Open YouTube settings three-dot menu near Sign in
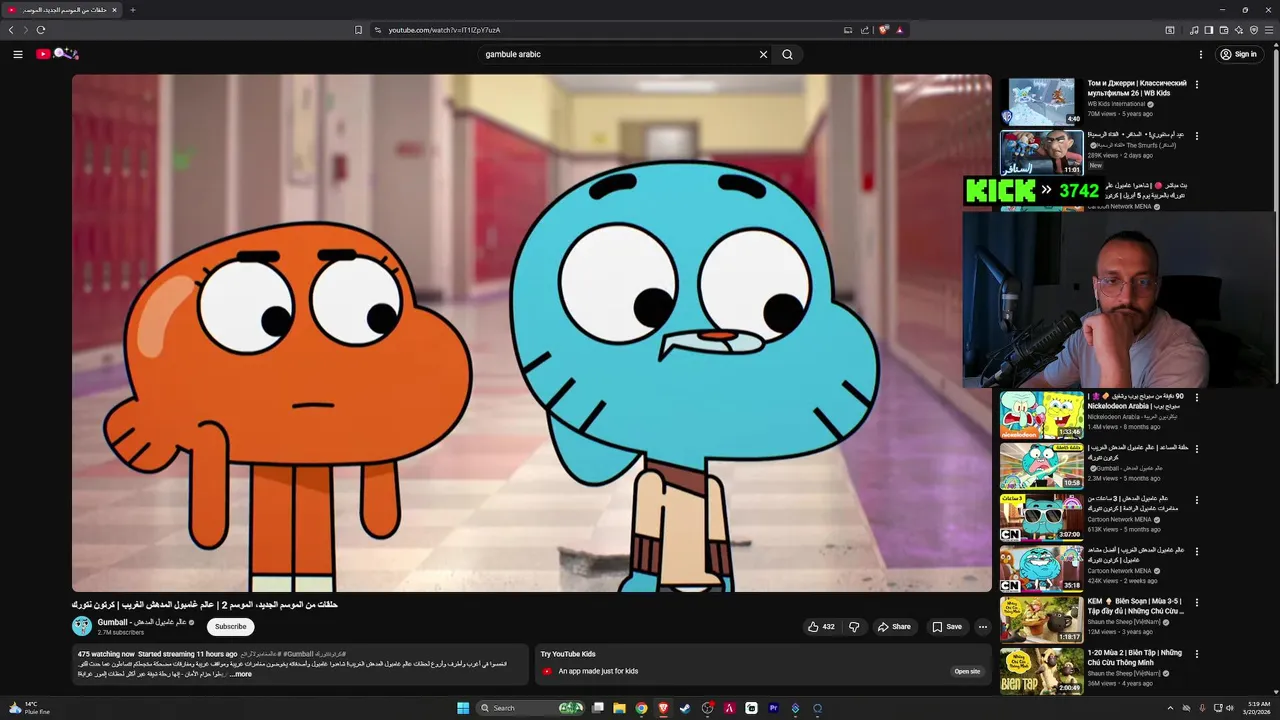Image resolution: width=1280 pixels, height=720 pixels. click(x=1201, y=54)
